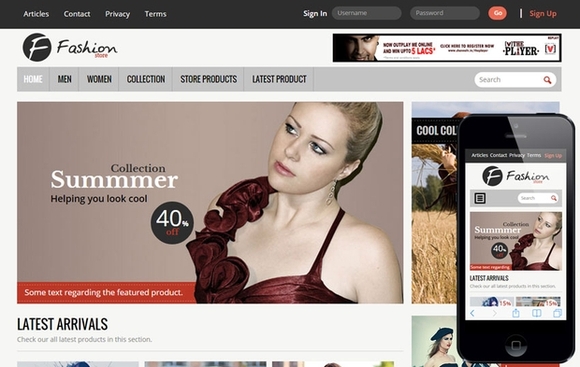
Task: Tap the Sign Up link on phone
Action: point(553,156)
